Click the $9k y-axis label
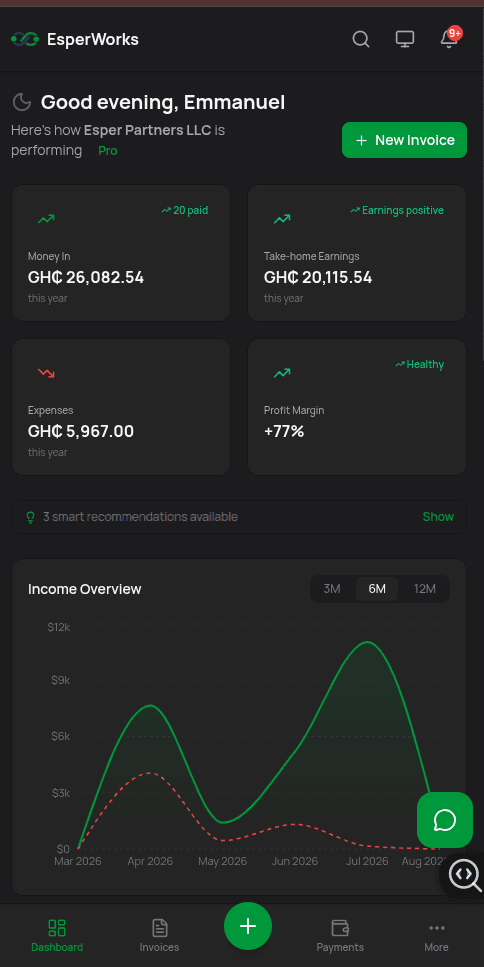The height and width of the screenshot is (967, 484). (x=60, y=680)
